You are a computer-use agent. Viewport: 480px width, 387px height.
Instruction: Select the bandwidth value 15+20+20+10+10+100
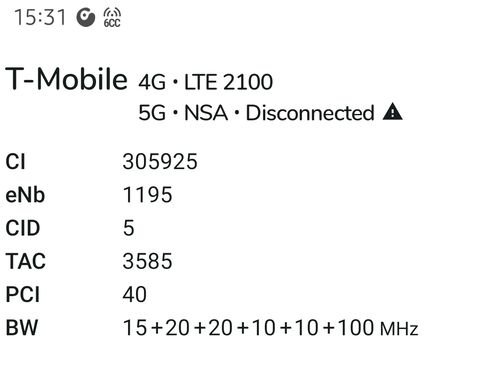(249, 327)
